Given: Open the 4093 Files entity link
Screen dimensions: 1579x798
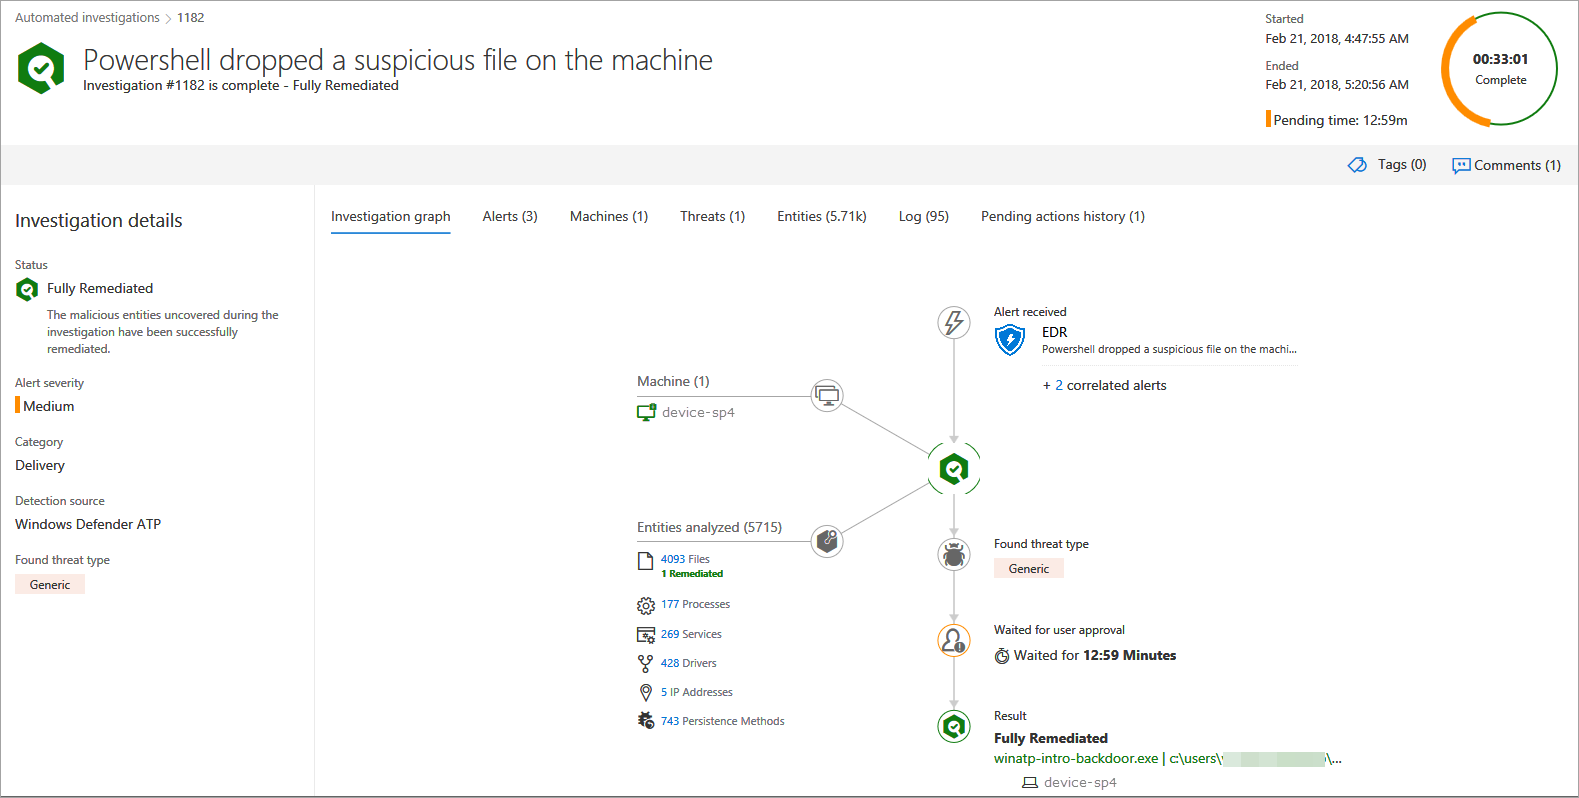Looking at the screenshot, I should click(684, 559).
